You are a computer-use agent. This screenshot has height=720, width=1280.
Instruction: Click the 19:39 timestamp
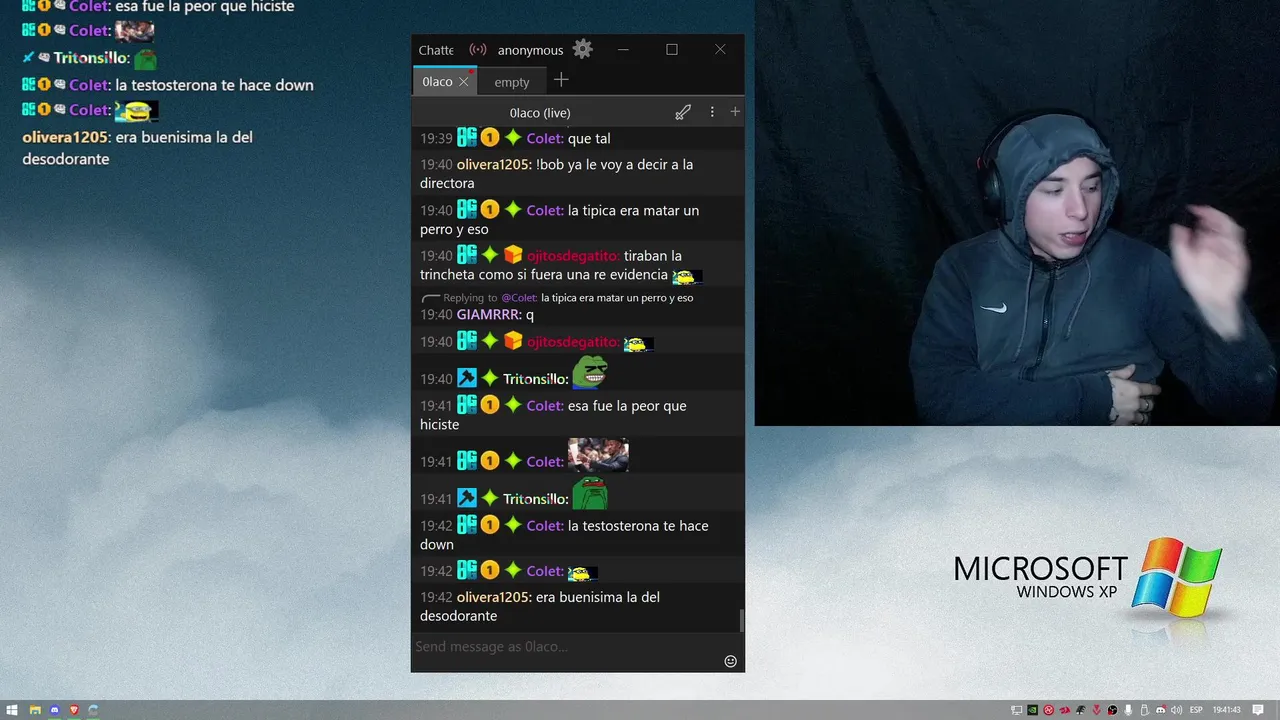[x=436, y=139]
